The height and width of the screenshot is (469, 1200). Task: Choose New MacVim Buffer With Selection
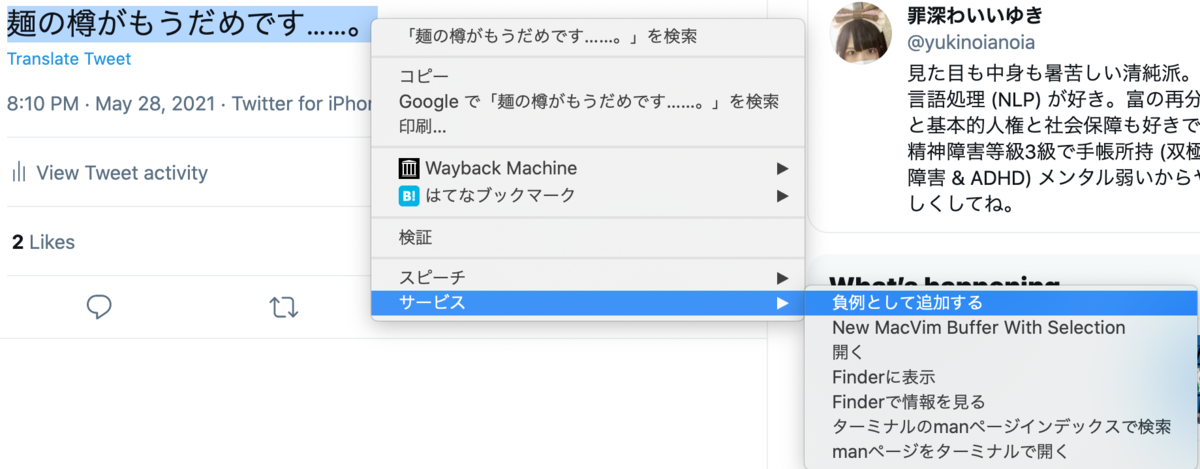click(x=1002, y=327)
